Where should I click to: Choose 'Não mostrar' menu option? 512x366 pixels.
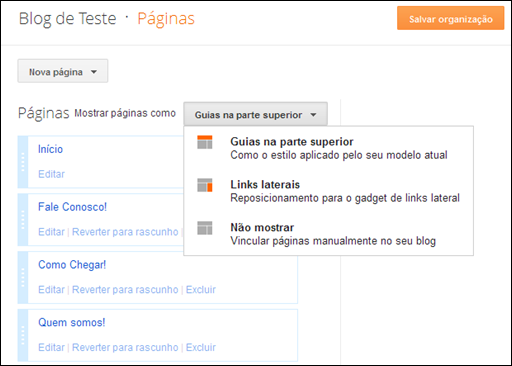tap(328, 234)
